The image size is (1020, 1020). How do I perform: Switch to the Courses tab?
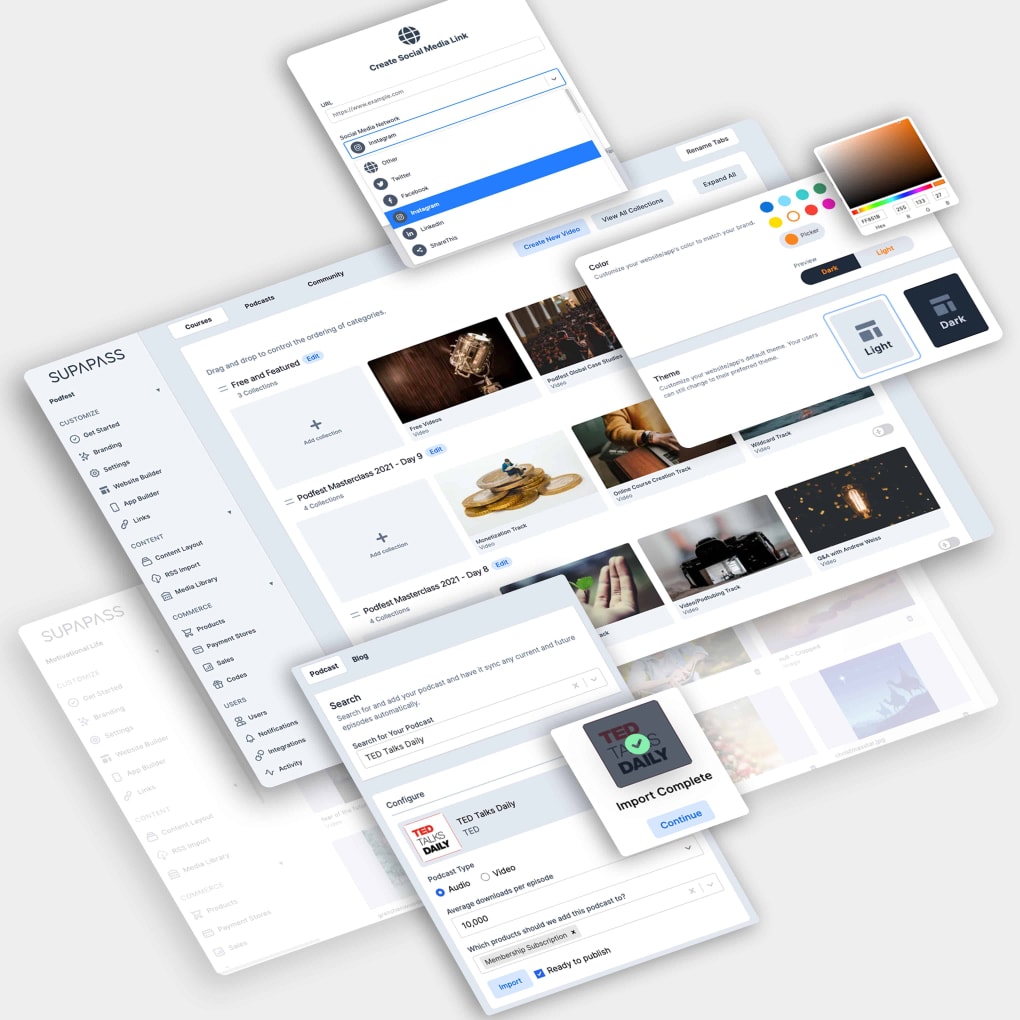198,323
